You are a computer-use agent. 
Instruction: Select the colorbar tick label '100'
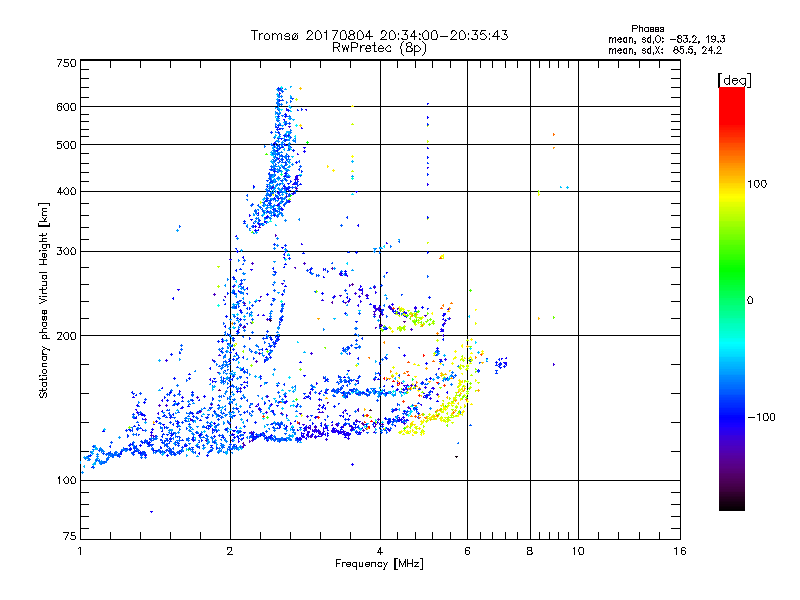(757, 184)
